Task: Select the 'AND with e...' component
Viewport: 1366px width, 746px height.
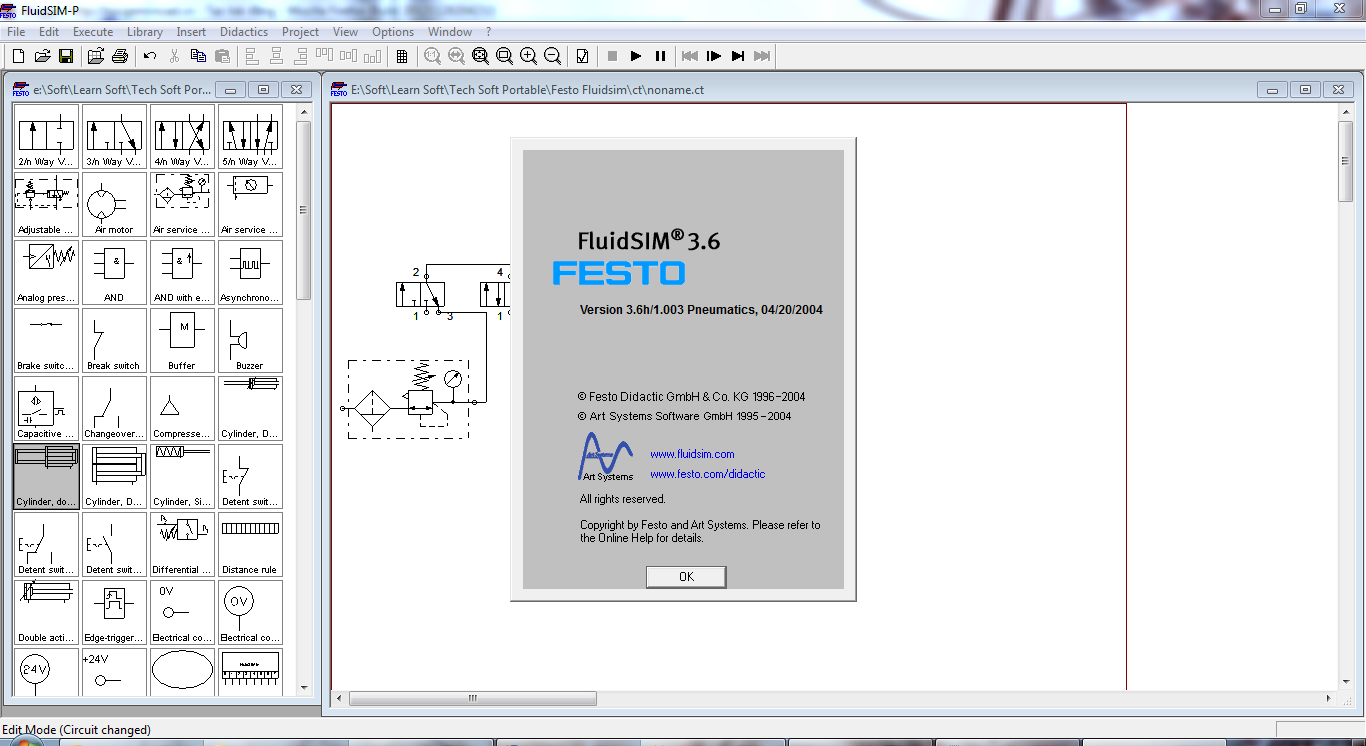Action: (182, 273)
